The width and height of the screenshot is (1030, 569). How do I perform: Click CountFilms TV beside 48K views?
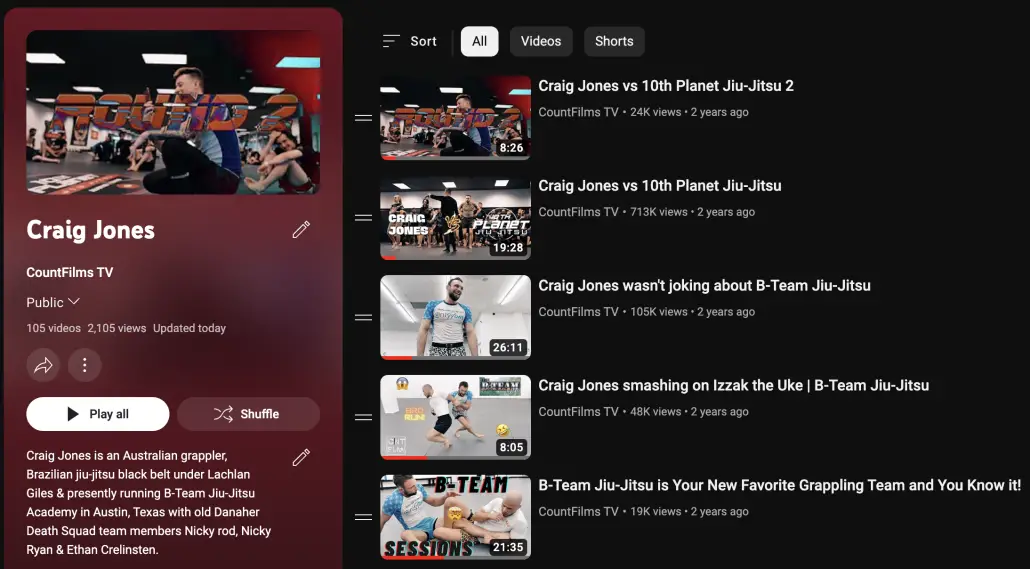[579, 412]
